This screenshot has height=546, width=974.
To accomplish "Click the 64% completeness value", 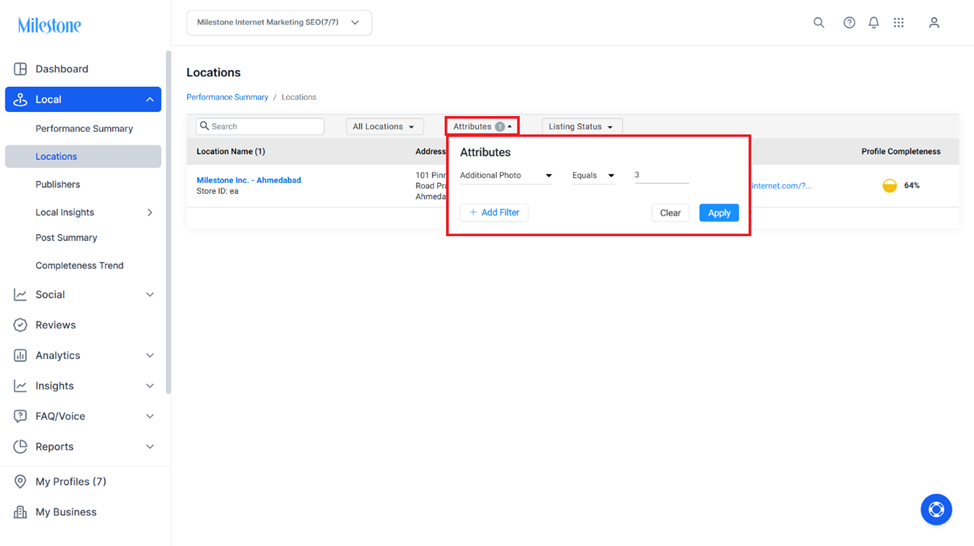I will (x=911, y=186).
